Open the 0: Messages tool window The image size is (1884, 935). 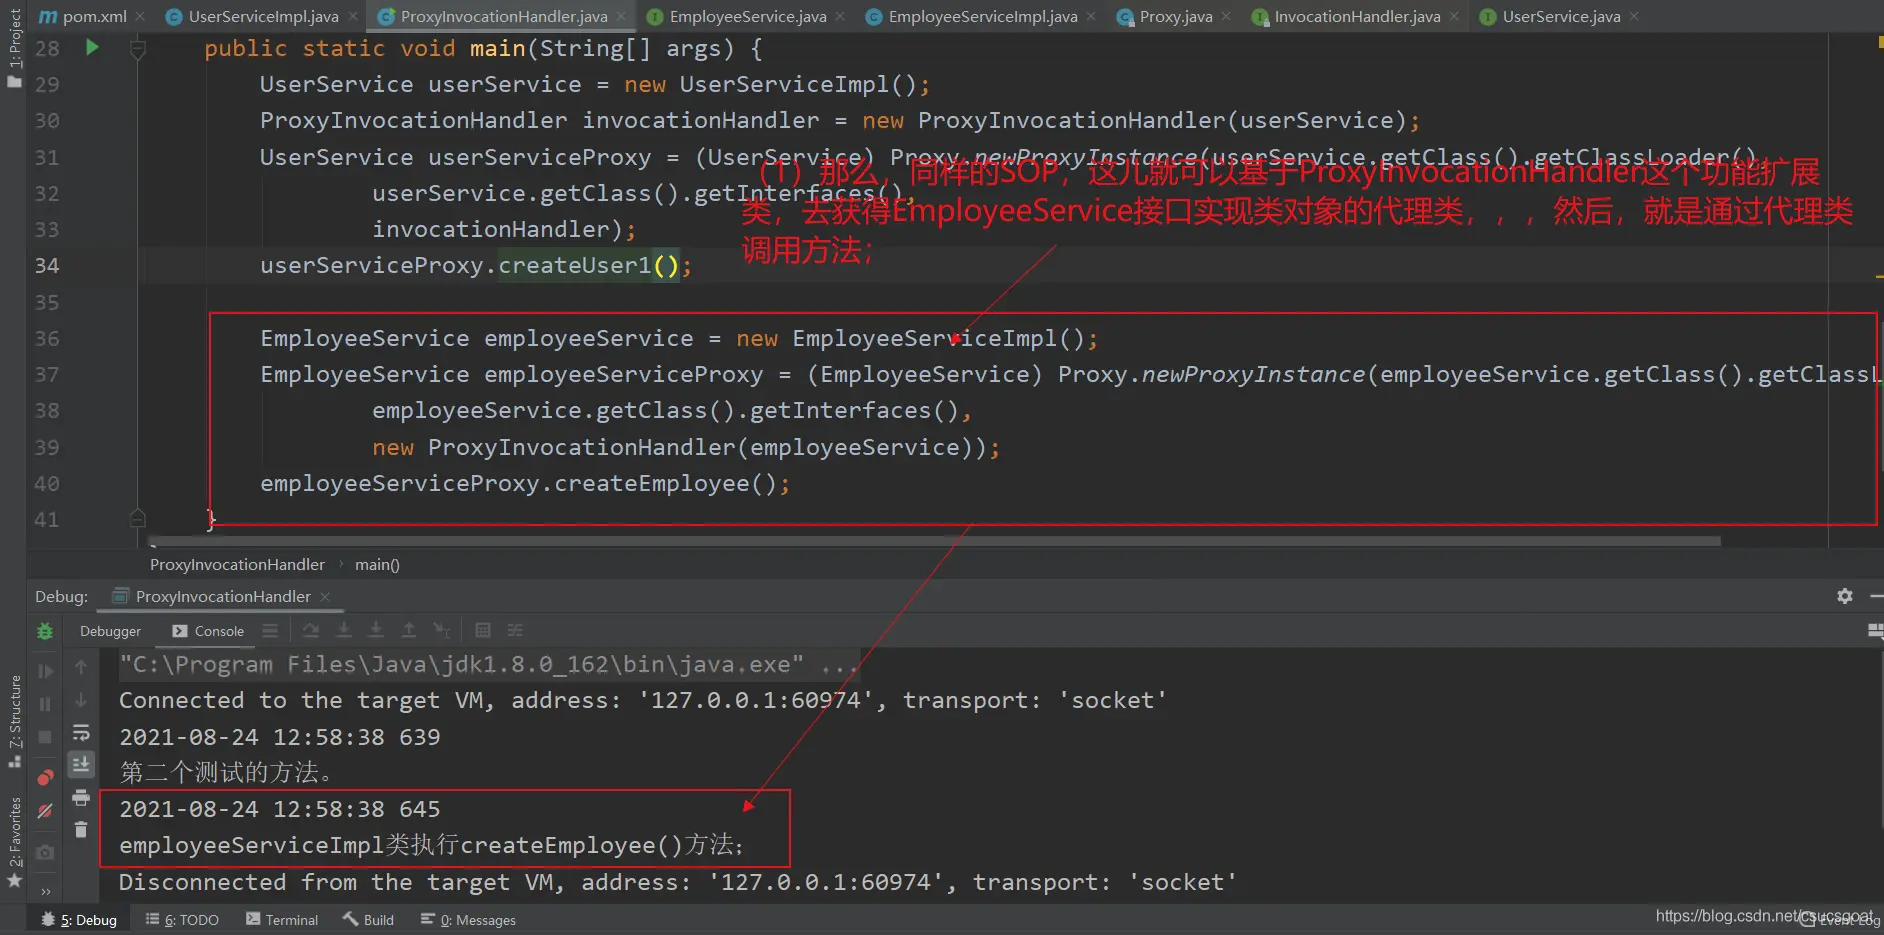point(468,920)
